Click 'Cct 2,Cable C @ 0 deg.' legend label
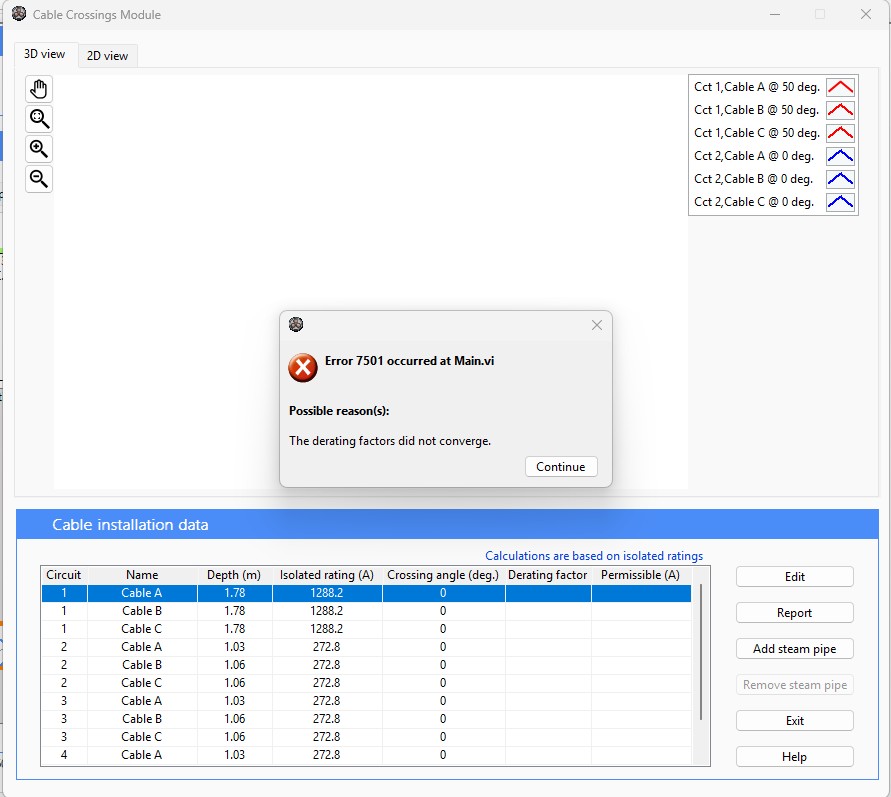This screenshot has height=797, width=891. tap(754, 202)
